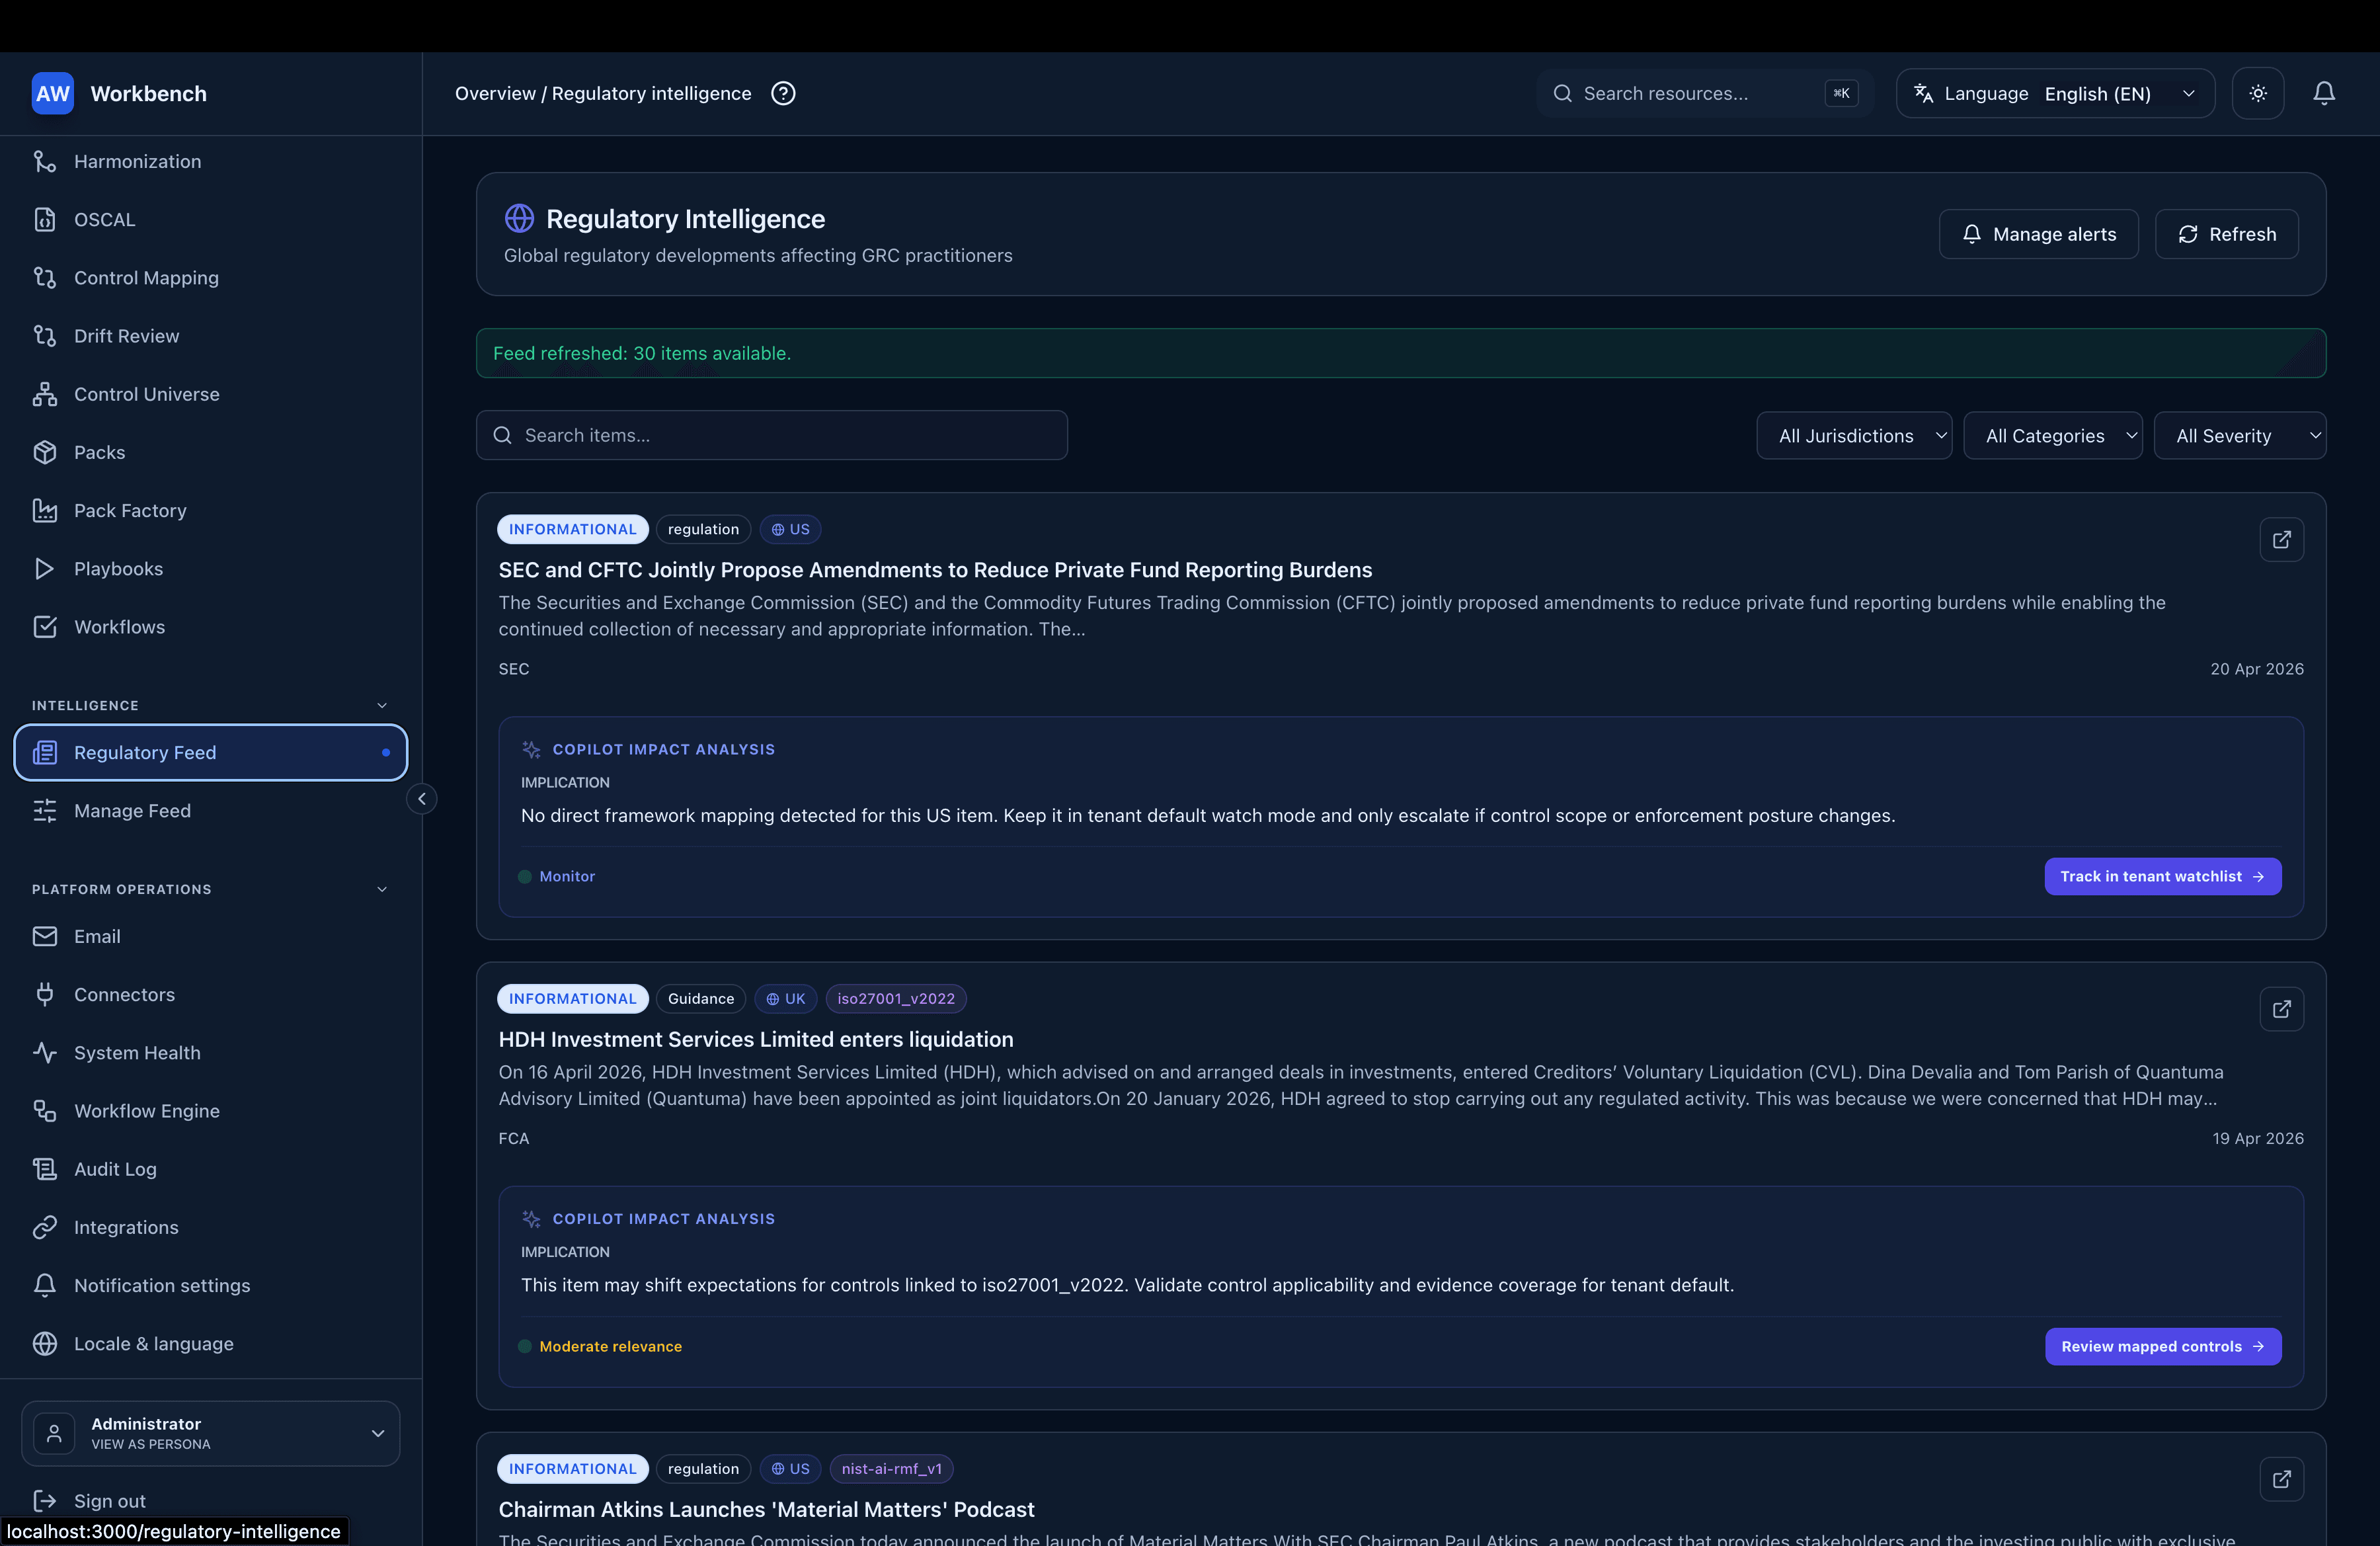The height and width of the screenshot is (1546, 2380).
Task: Click Review mapped controls button
Action: (2163, 1346)
